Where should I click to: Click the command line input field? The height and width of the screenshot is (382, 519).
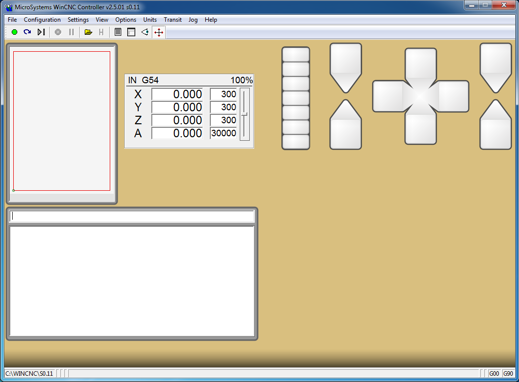[x=132, y=216]
